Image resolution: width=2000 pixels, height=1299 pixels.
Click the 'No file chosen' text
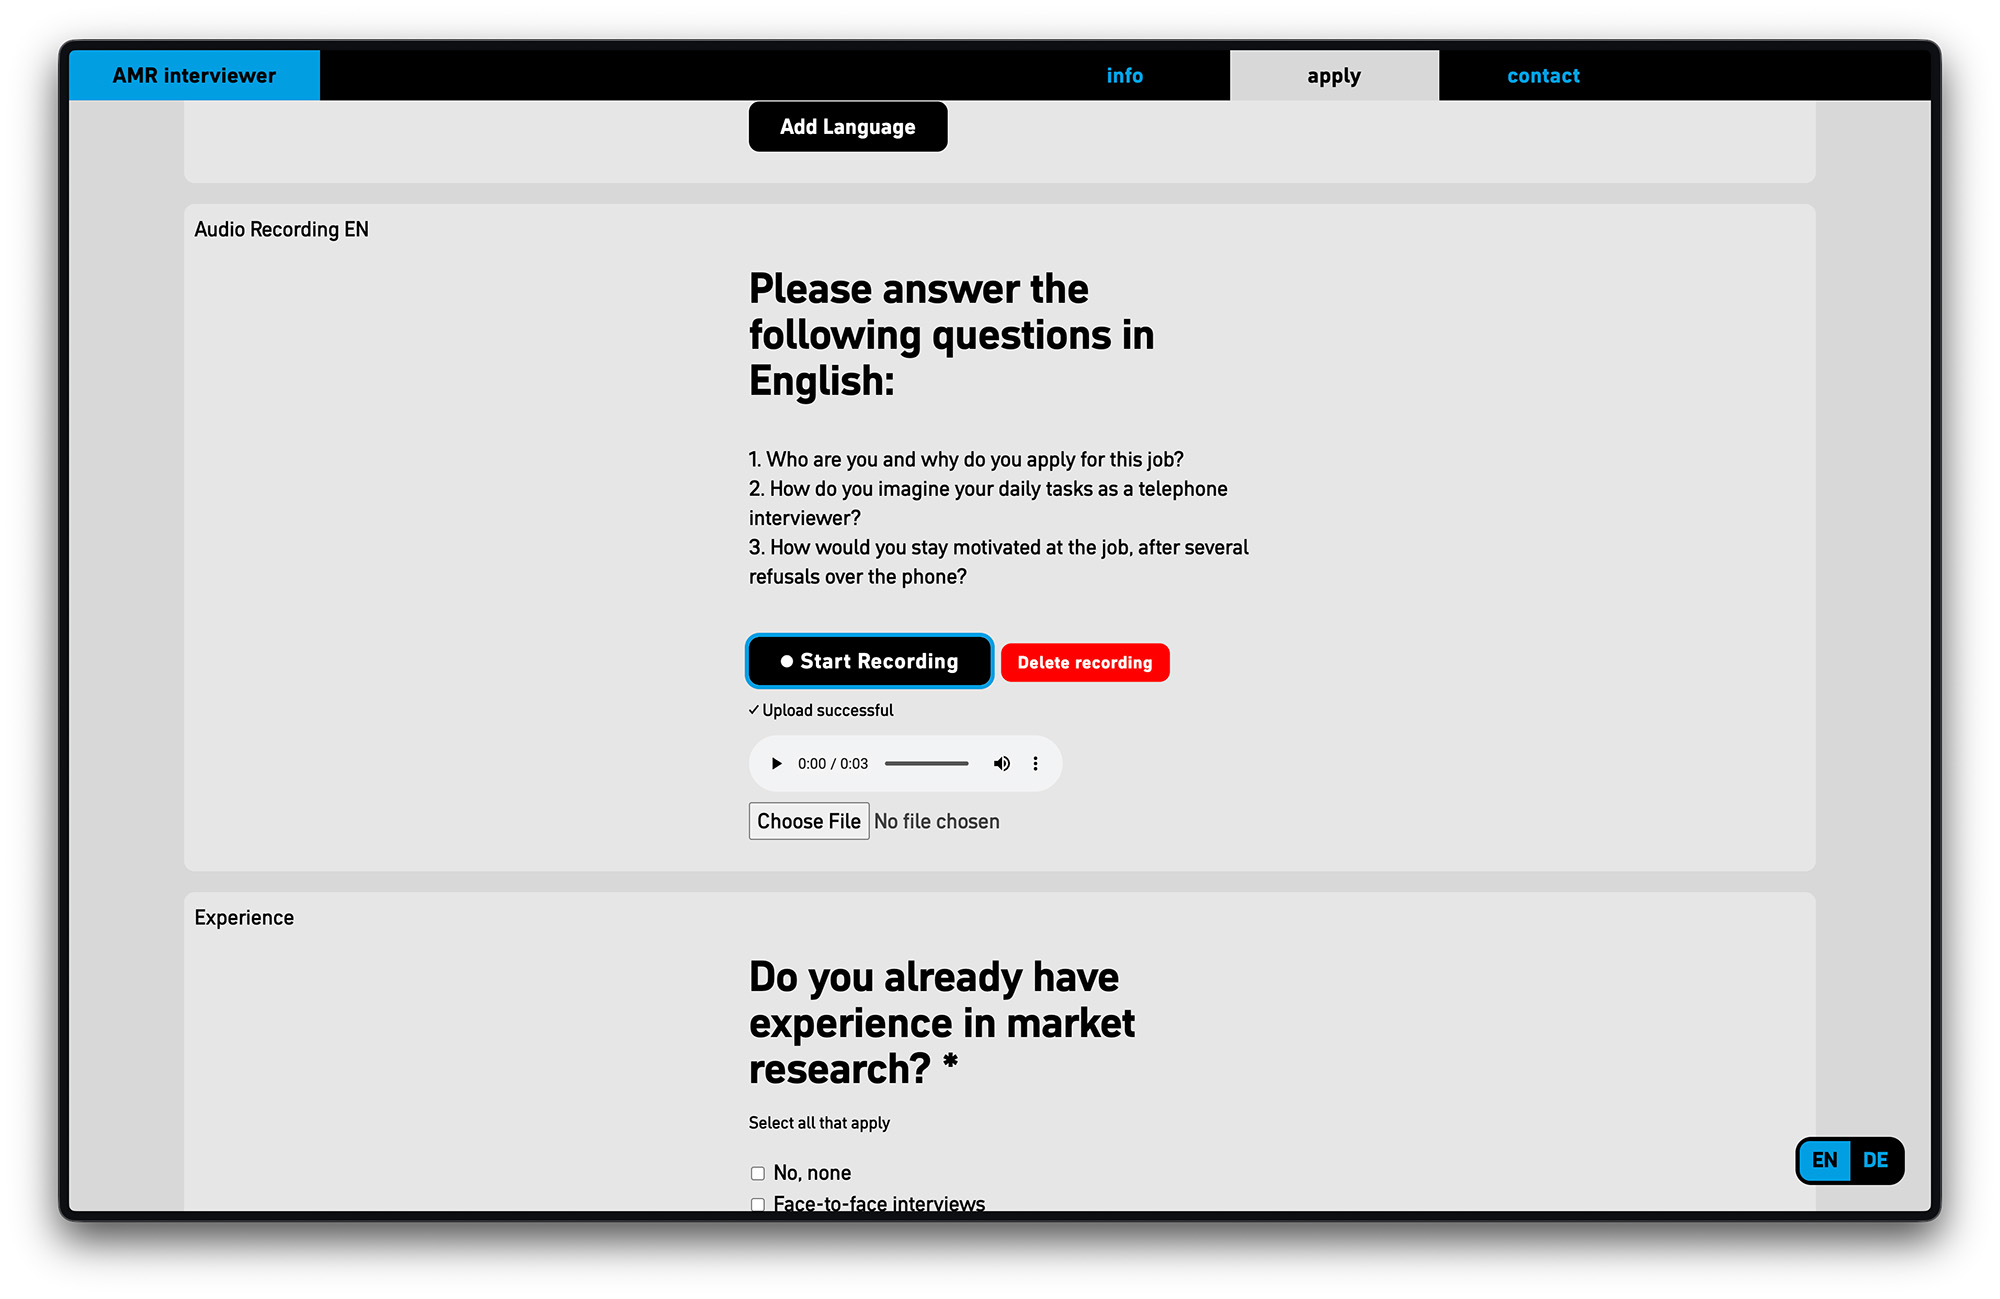point(937,821)
